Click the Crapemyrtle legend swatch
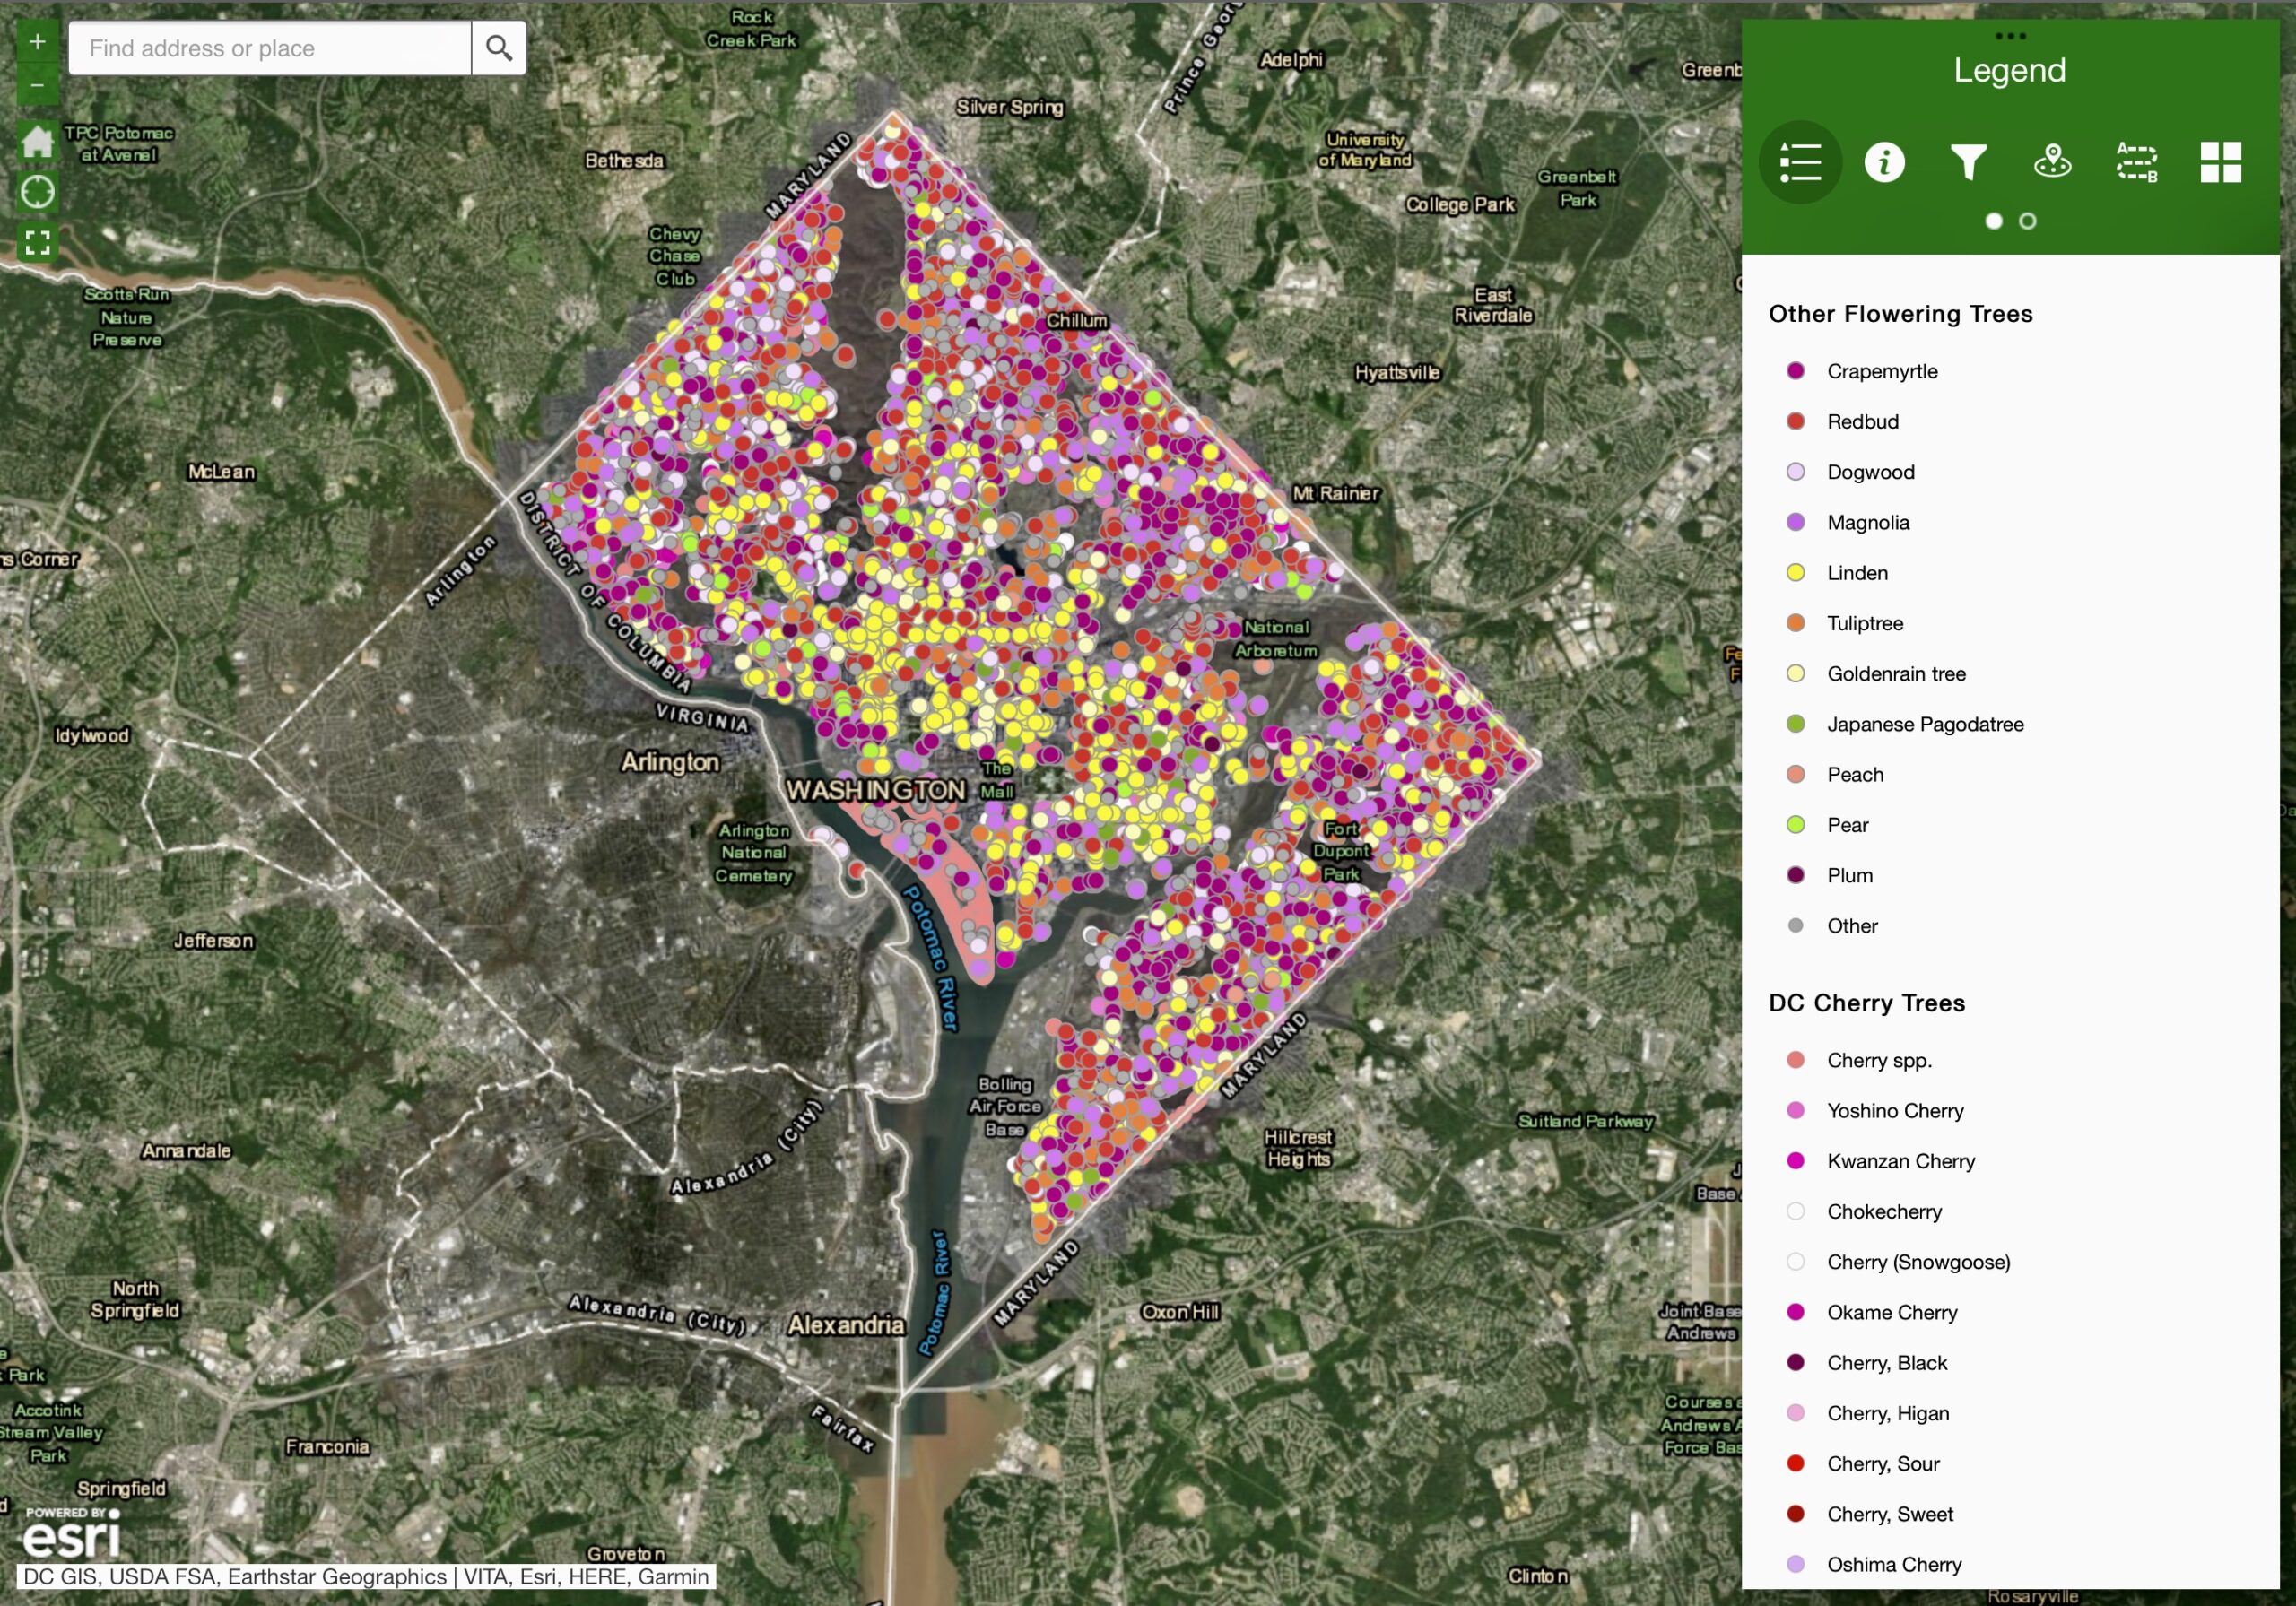Screen dimensions: 2296x1606 pyautogui.click(x=1795, y=371)
